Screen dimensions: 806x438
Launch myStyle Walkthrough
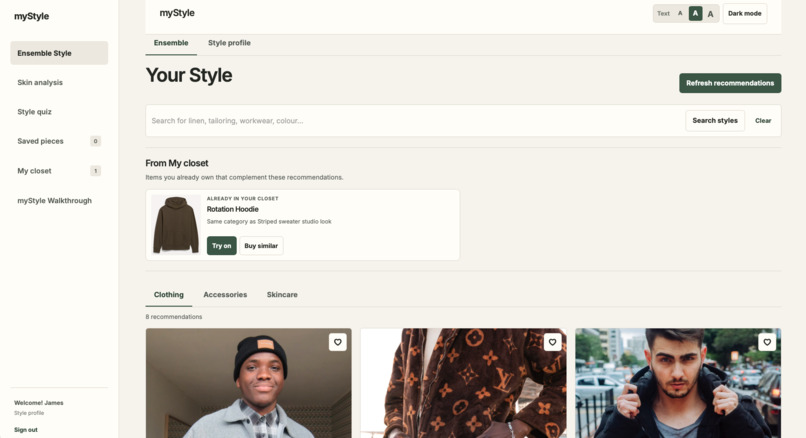pyautogui.click(x=59, y=200)
